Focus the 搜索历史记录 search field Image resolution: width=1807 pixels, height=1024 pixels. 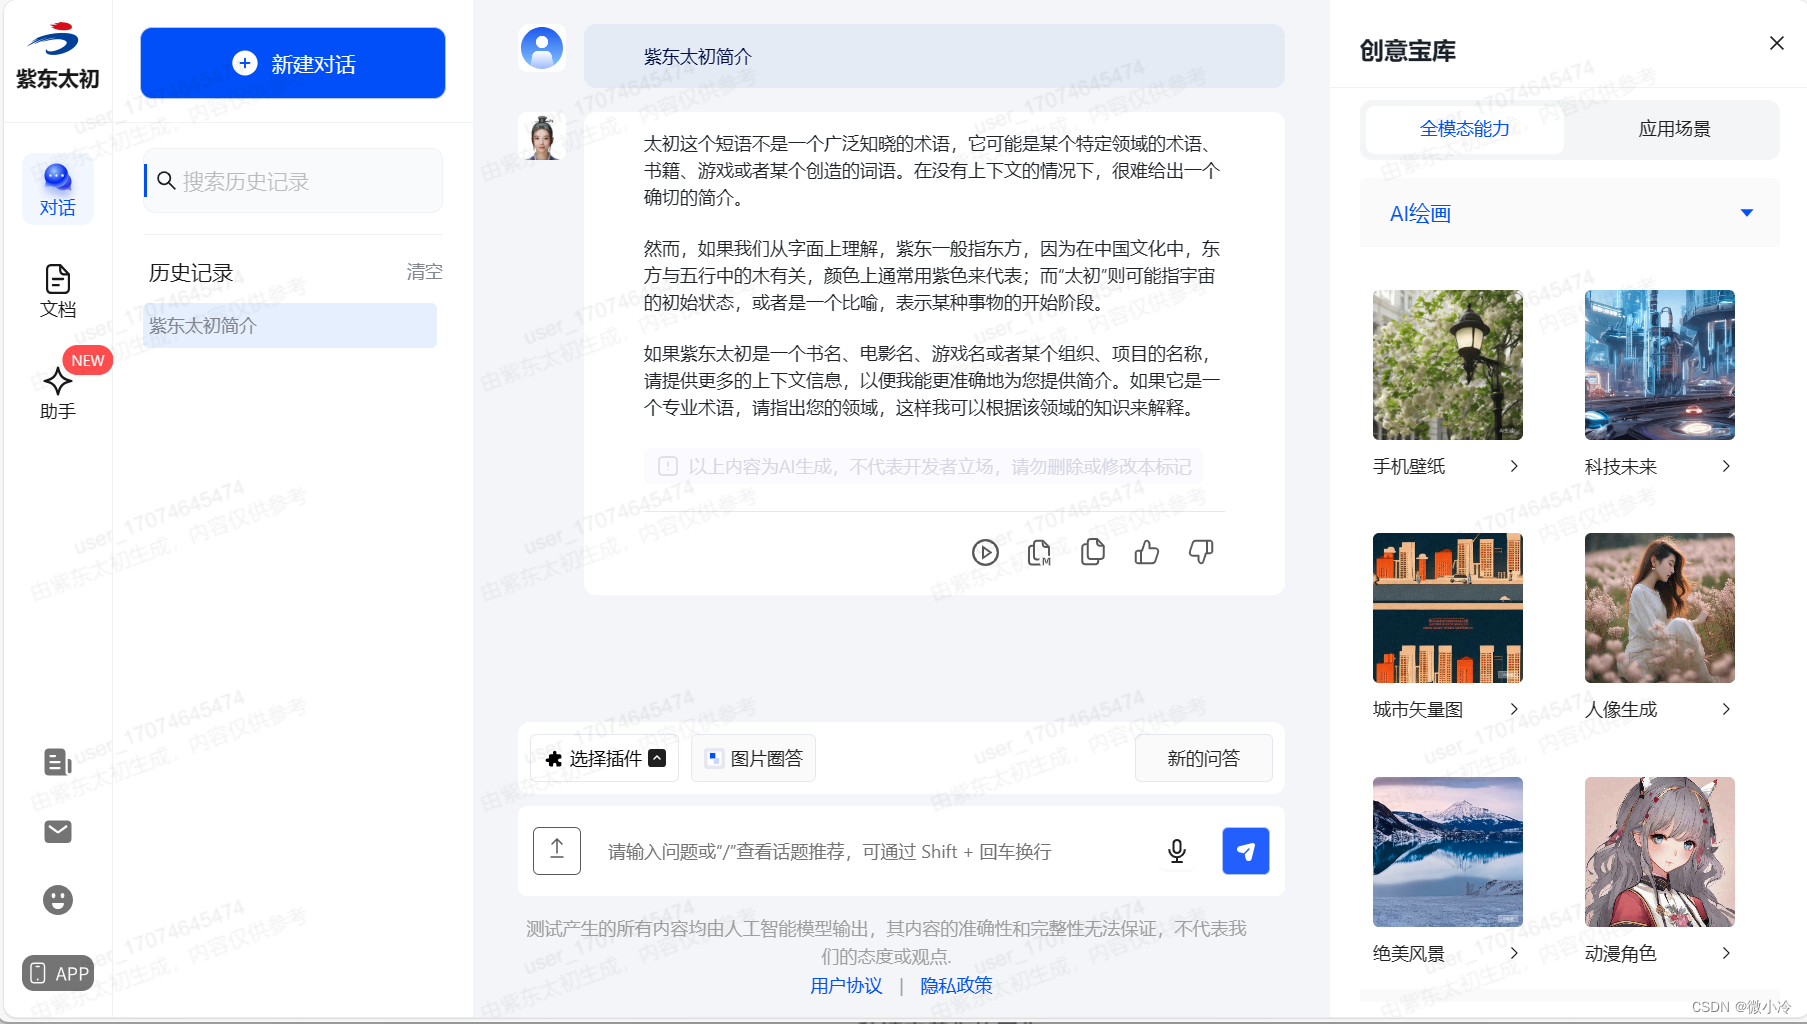click(x=293, y=181)
